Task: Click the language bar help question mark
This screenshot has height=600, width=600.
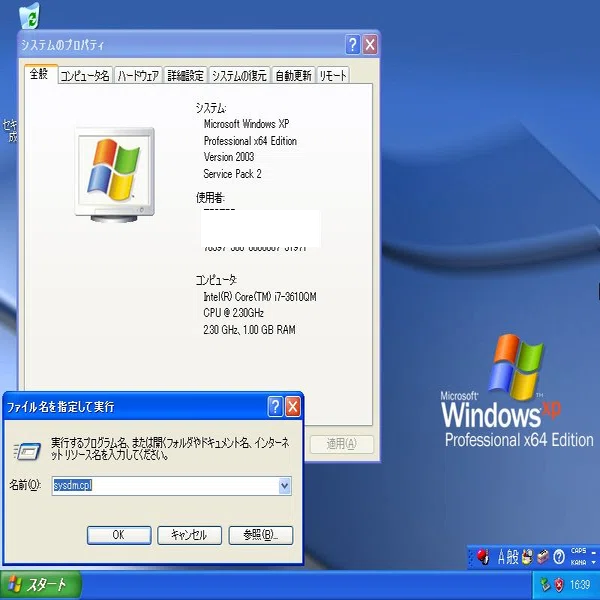Action: [559, 557]
